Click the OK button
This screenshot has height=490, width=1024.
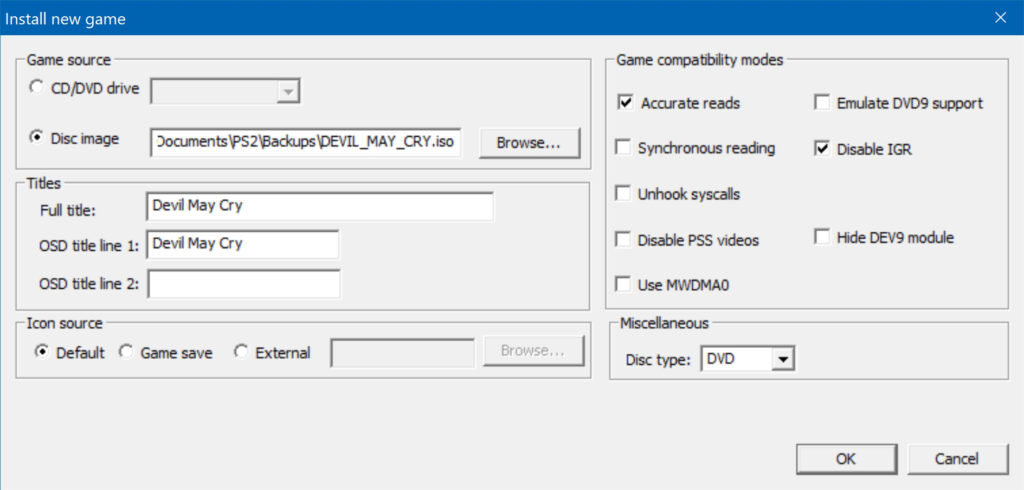click(846, 459)
